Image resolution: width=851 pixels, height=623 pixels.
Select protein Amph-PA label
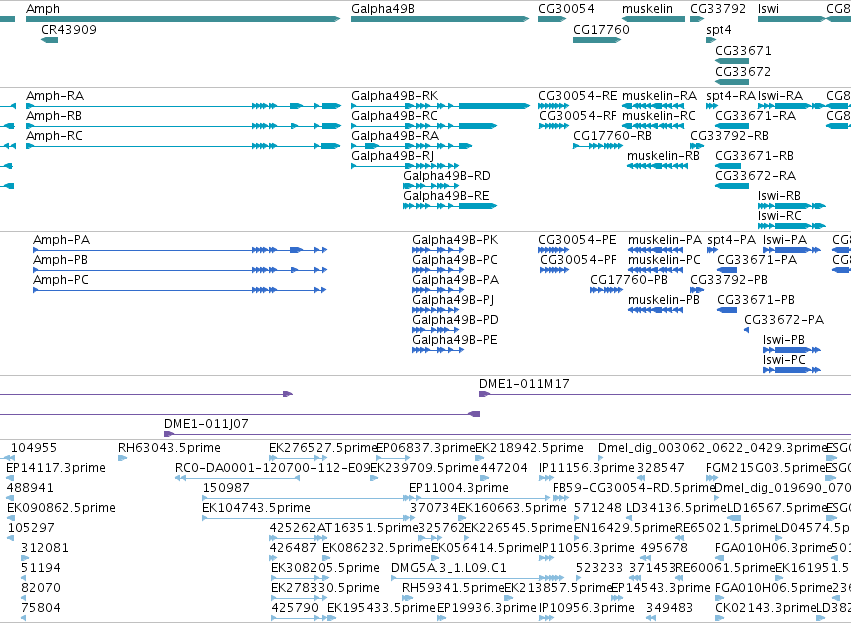coord(61,240)
